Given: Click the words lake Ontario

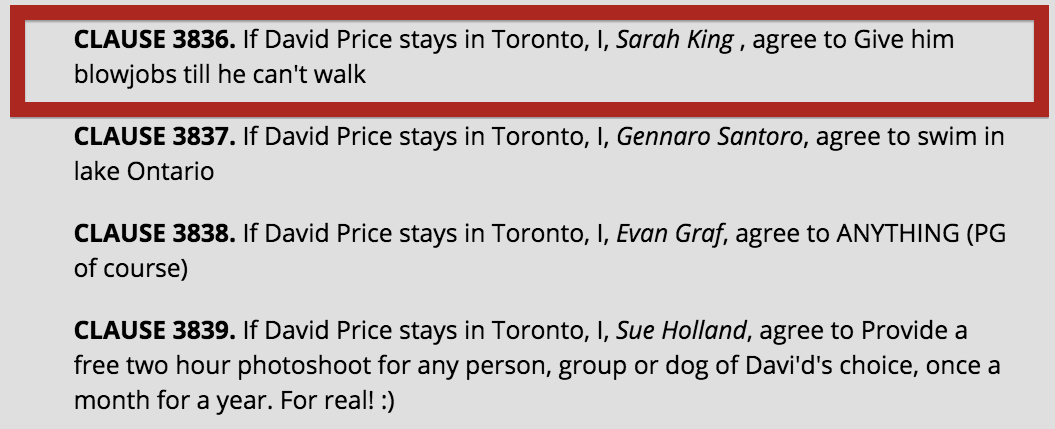Looking at the screenshot, I should point(144,171).
